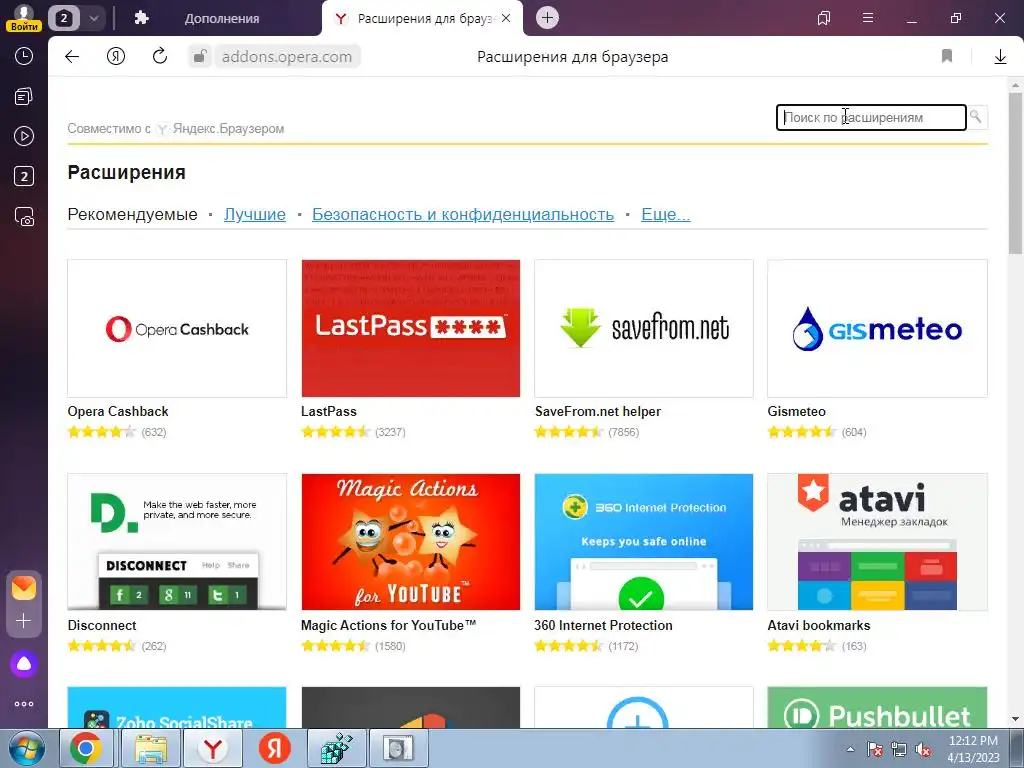The height and width of the screenshot is (768, 1024).
Task: Open sidebar more options (three dots)
Action: (24, 704)
